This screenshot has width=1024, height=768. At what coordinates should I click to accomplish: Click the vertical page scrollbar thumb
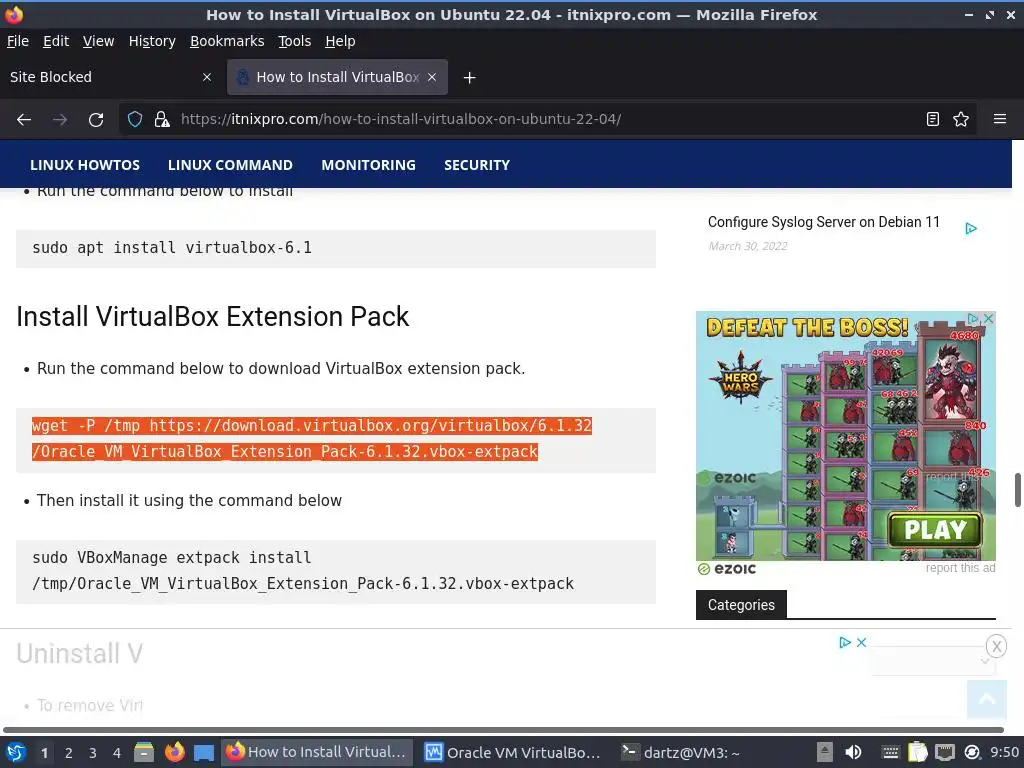pyautogui.click(x=1017, y=490)
